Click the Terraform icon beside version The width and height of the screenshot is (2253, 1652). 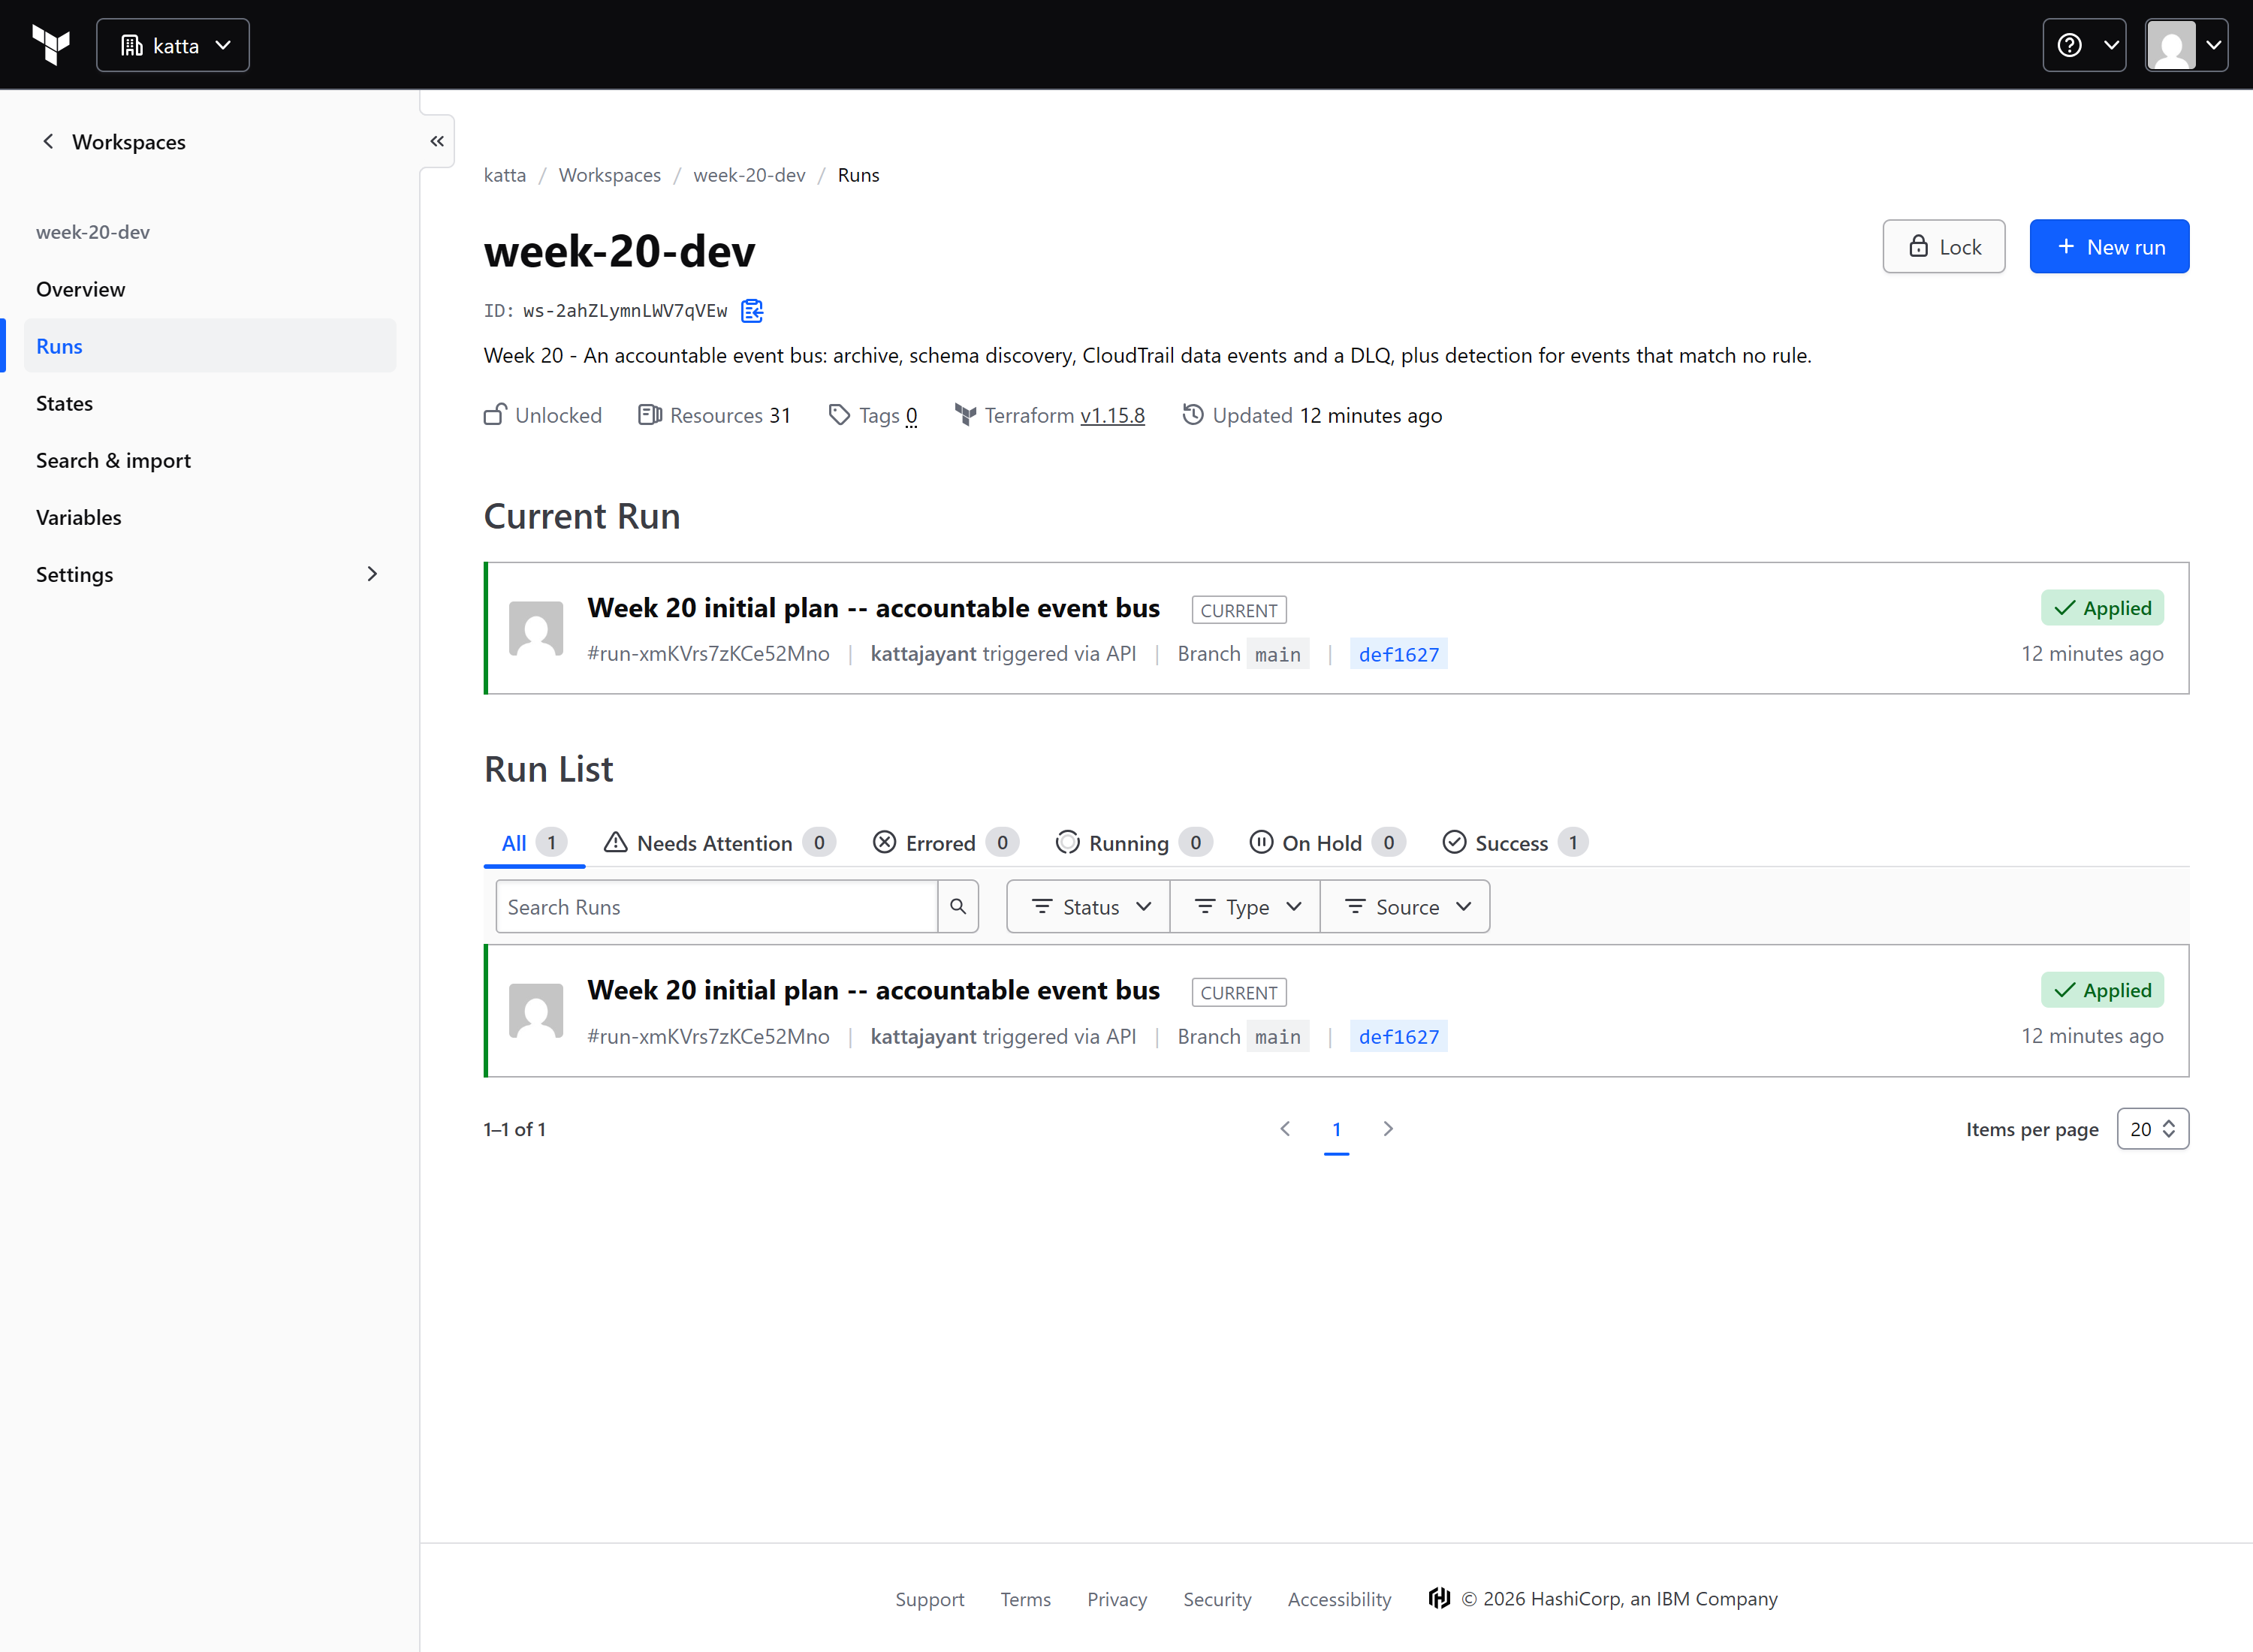pyautogui.click(x=965, y=414)
